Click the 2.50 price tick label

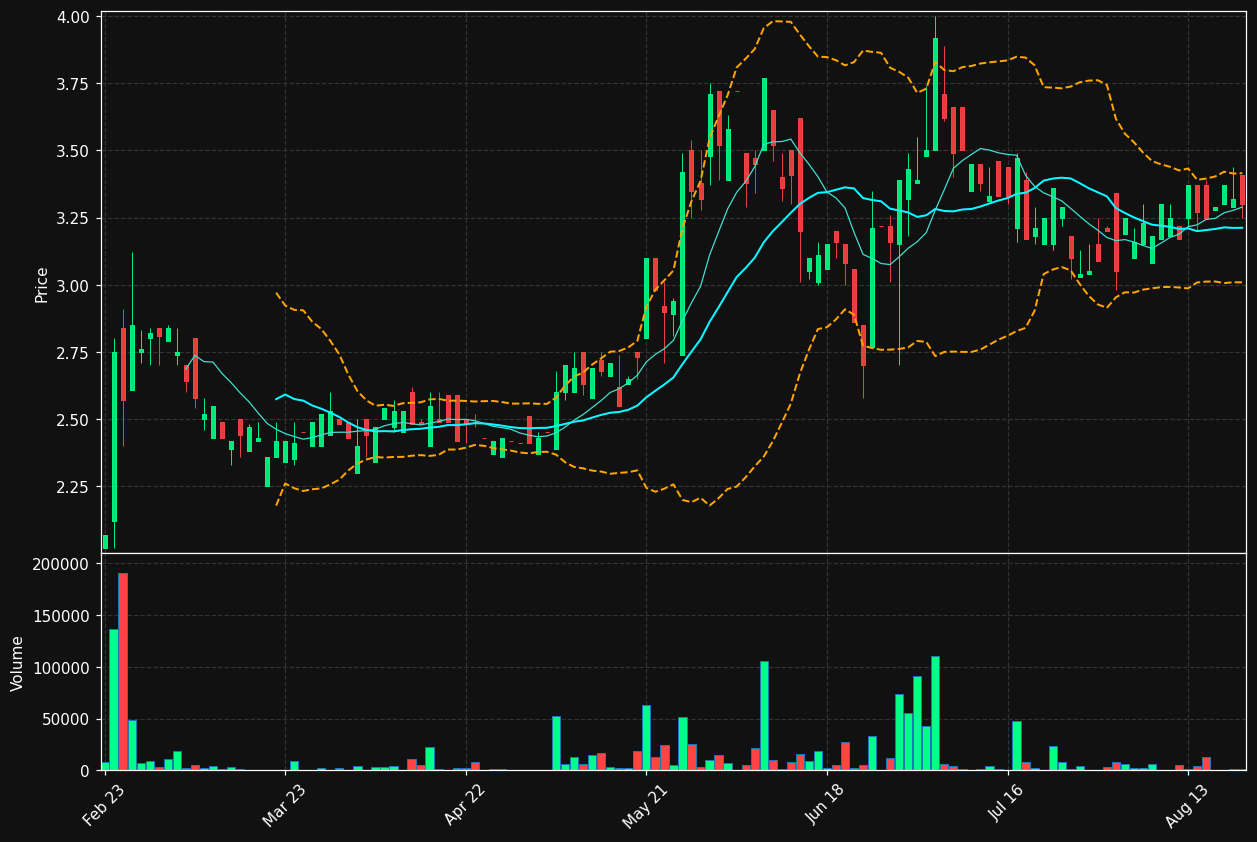tap(75, 420)
